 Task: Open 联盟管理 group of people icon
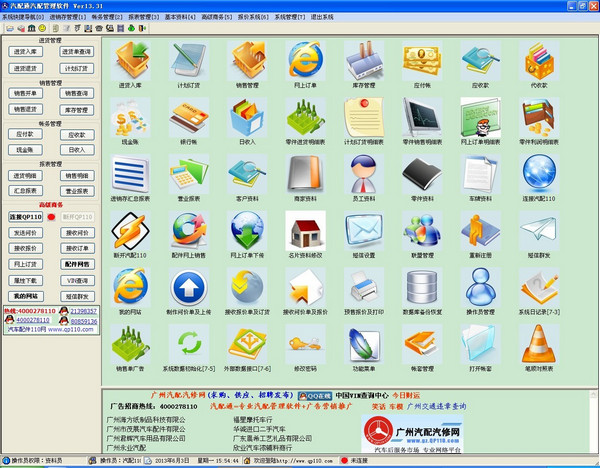pyautogui.click(x=422, y=231)
